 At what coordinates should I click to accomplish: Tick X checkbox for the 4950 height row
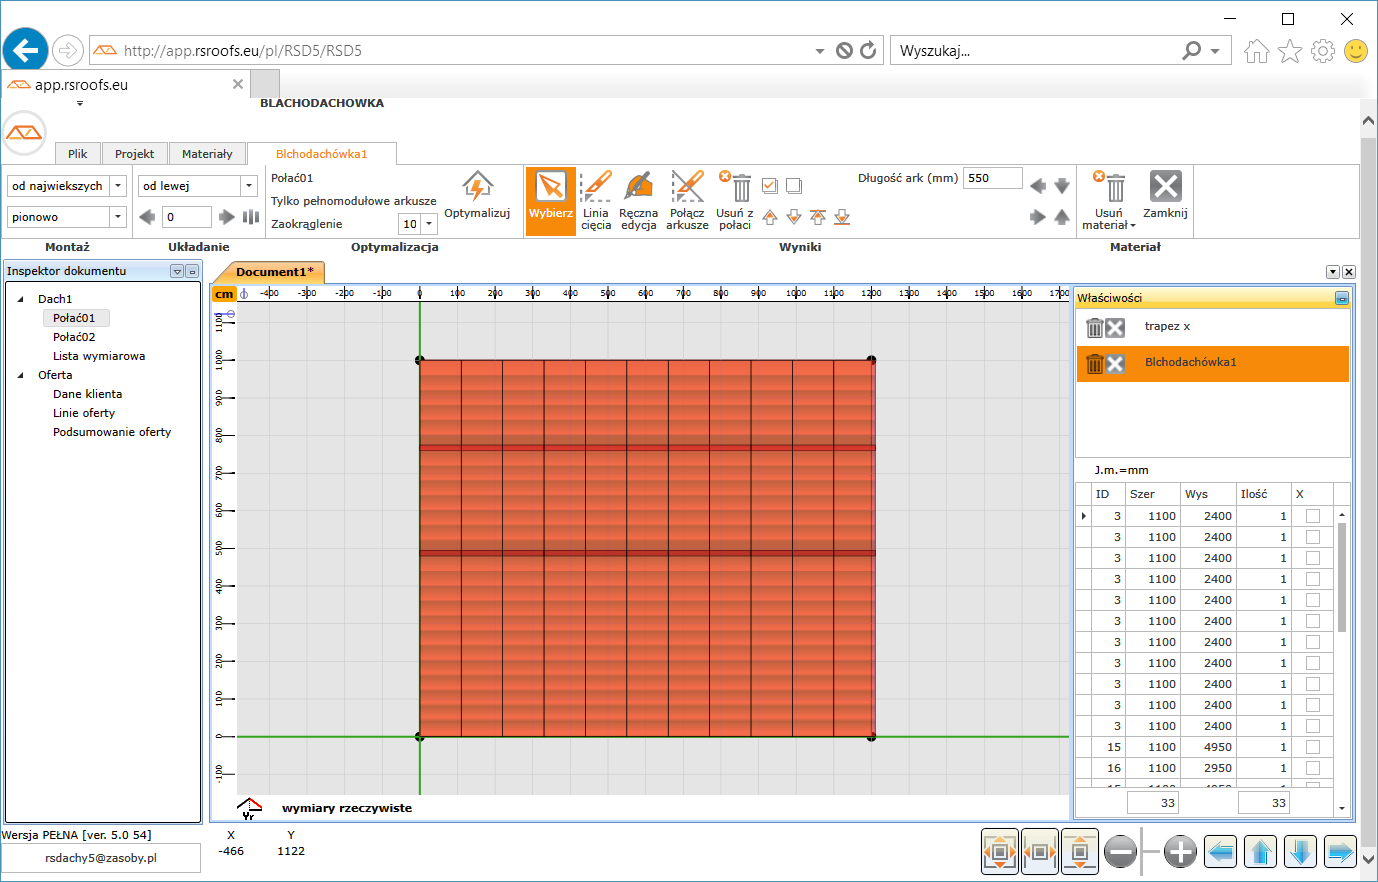coord(1313,747)
